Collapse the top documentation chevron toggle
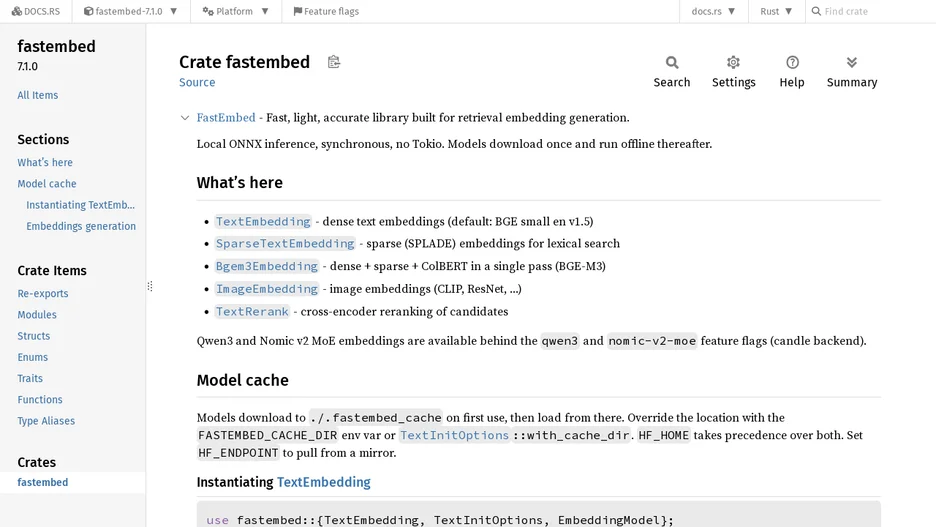The height and width of the screenshot is (527, 936). pos(185,118)
